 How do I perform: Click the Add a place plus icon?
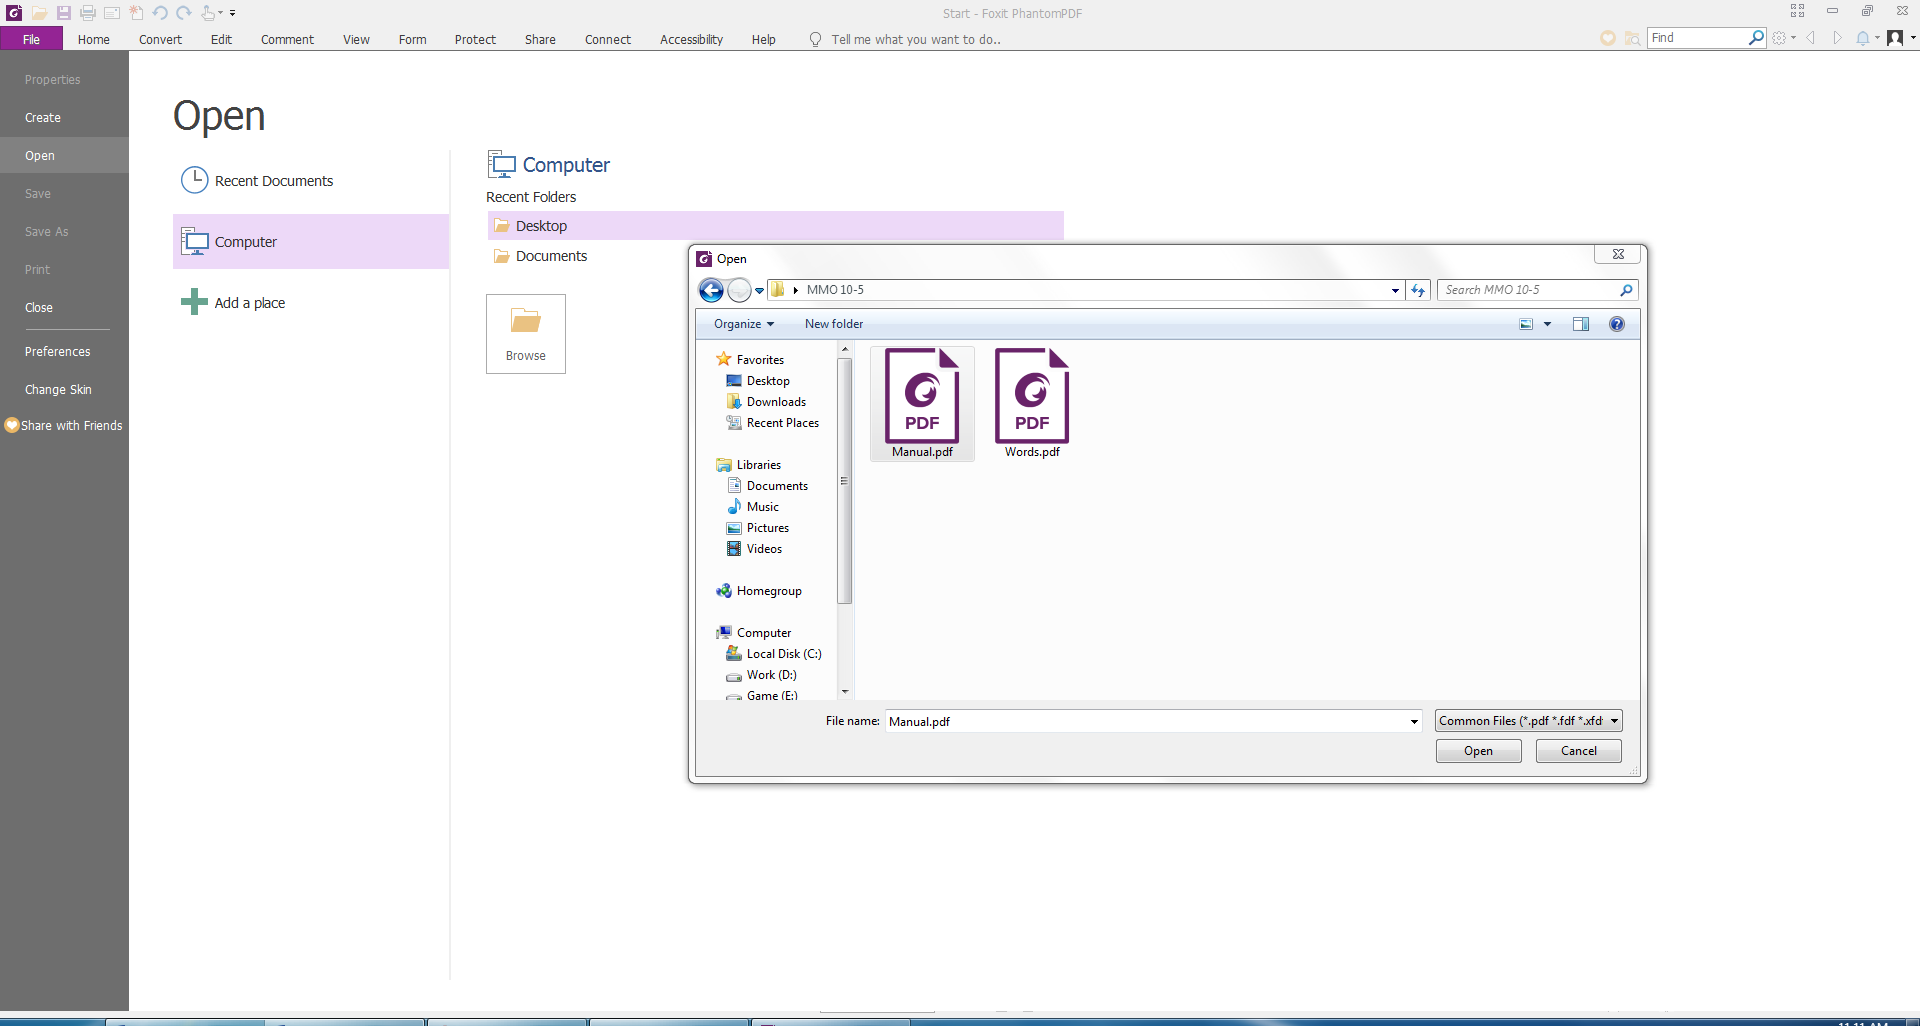pyautogui.click(x=193, y=302)
